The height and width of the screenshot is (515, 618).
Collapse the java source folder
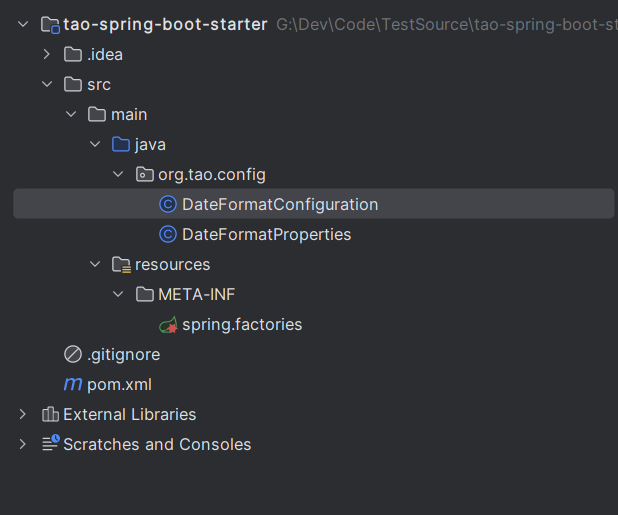[x=95, y=144]
